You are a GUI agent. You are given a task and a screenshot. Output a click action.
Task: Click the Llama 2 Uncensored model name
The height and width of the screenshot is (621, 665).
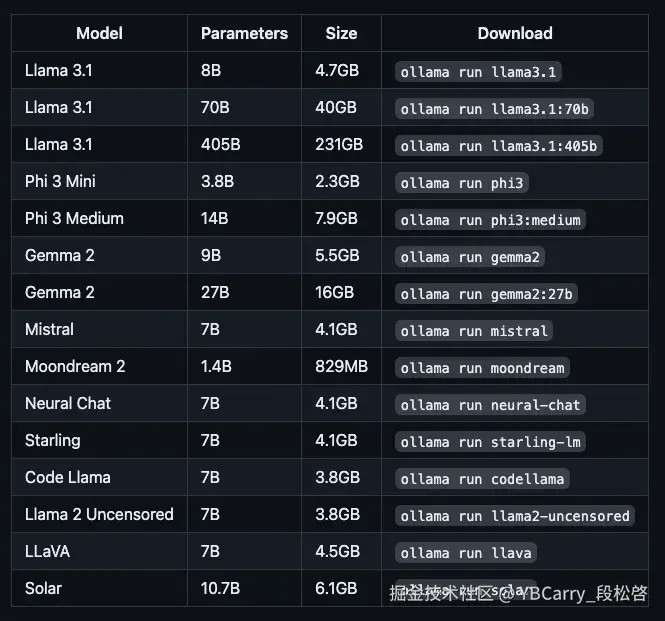(x=99, y=514)
